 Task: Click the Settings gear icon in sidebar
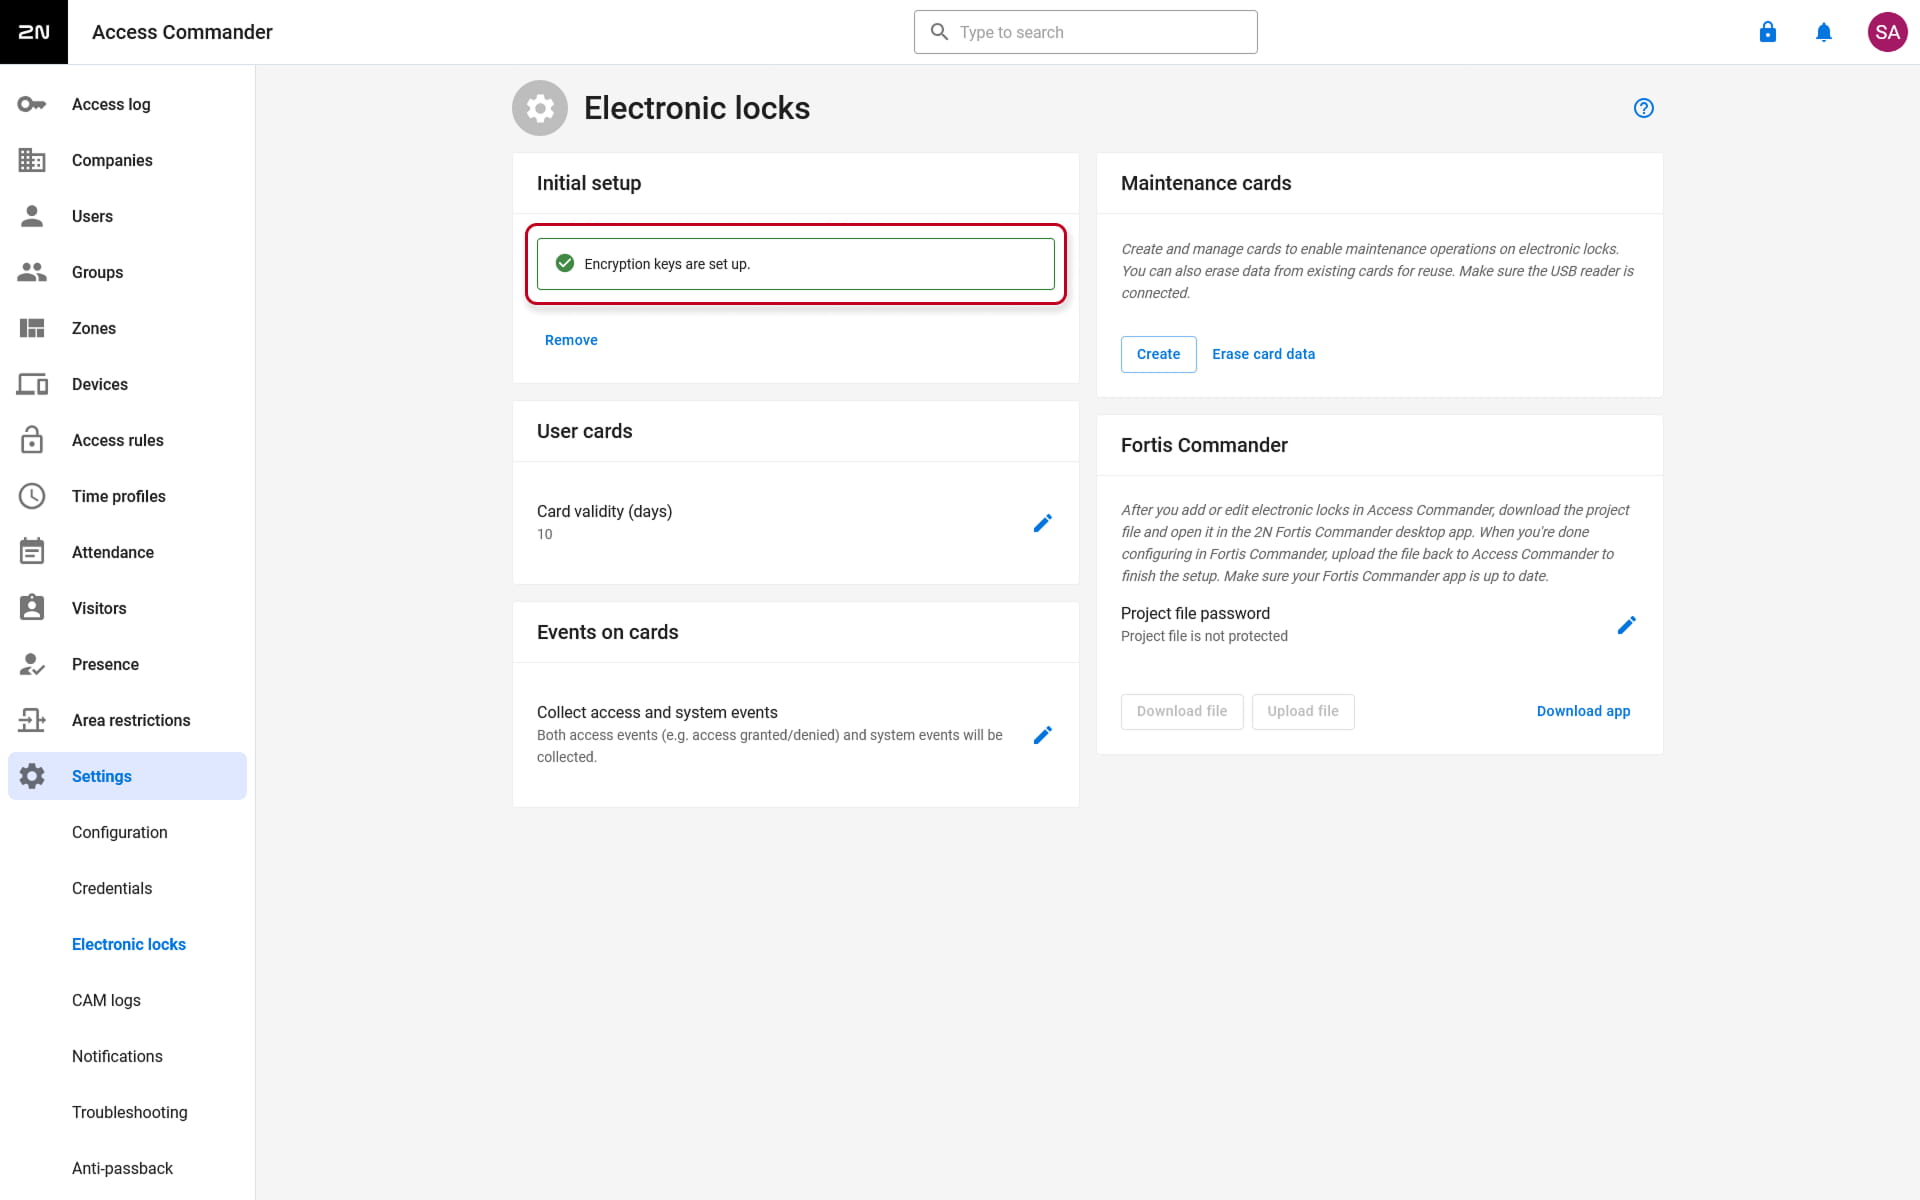pos(32,776)
